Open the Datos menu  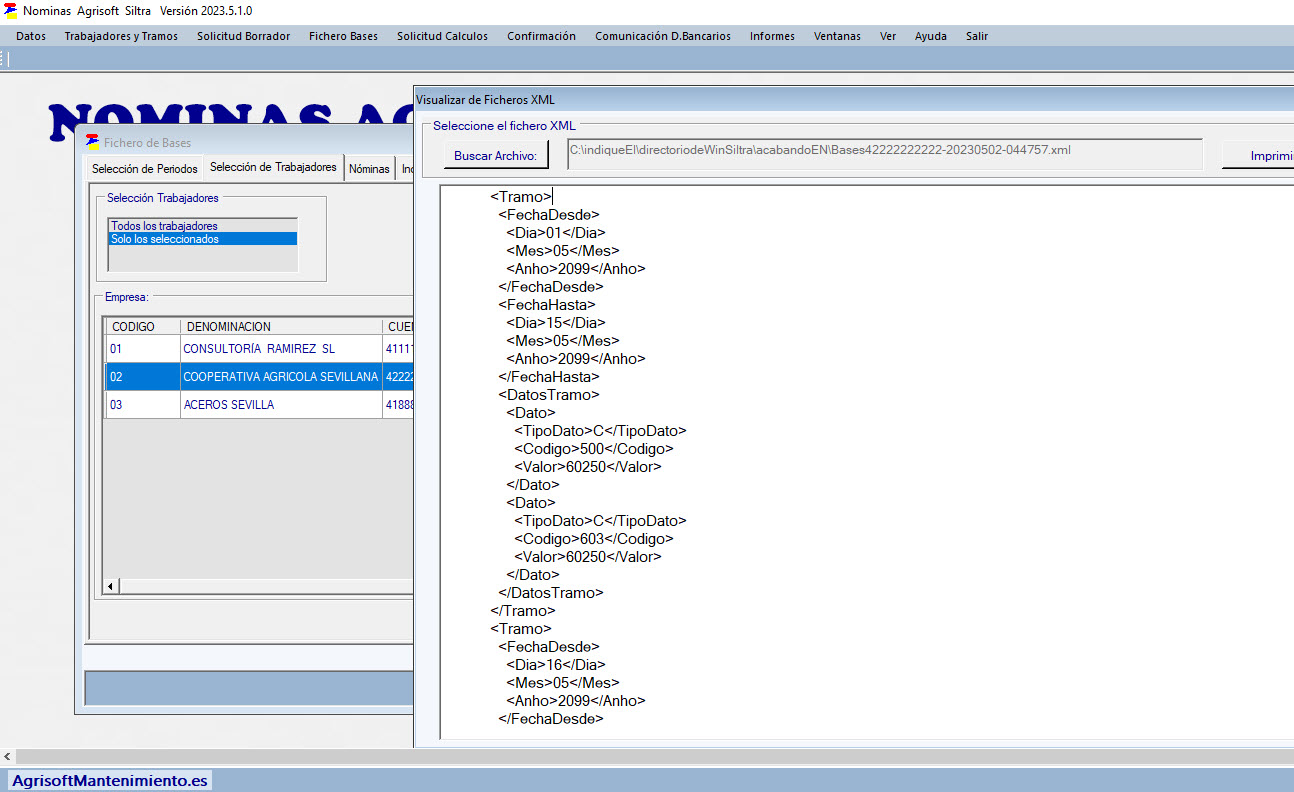[31, 36]
